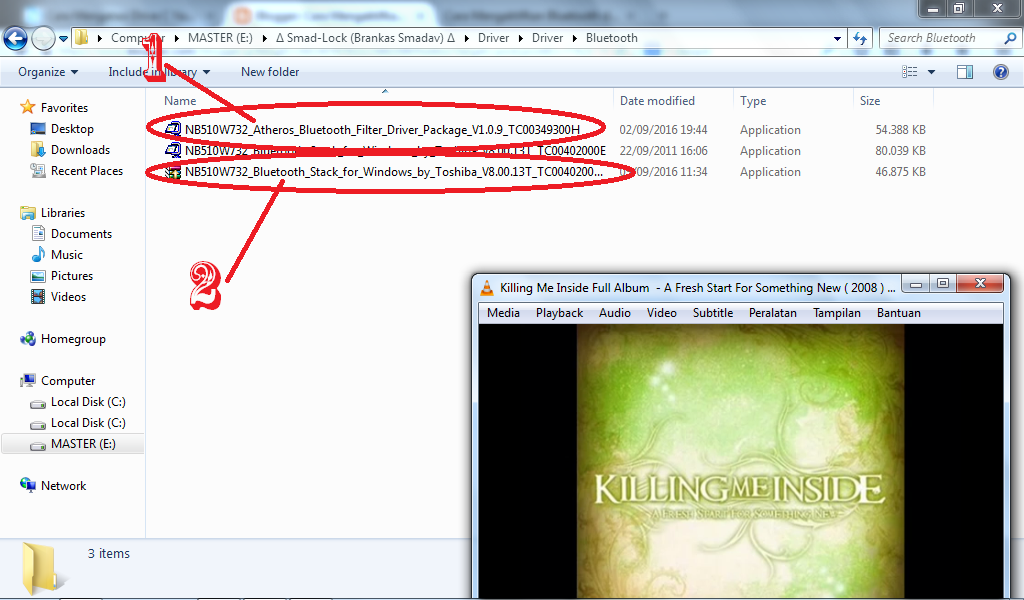The image size is (1024, 600).
Task: Select MASTER (E:) in the address path
Action: point(220,38)
